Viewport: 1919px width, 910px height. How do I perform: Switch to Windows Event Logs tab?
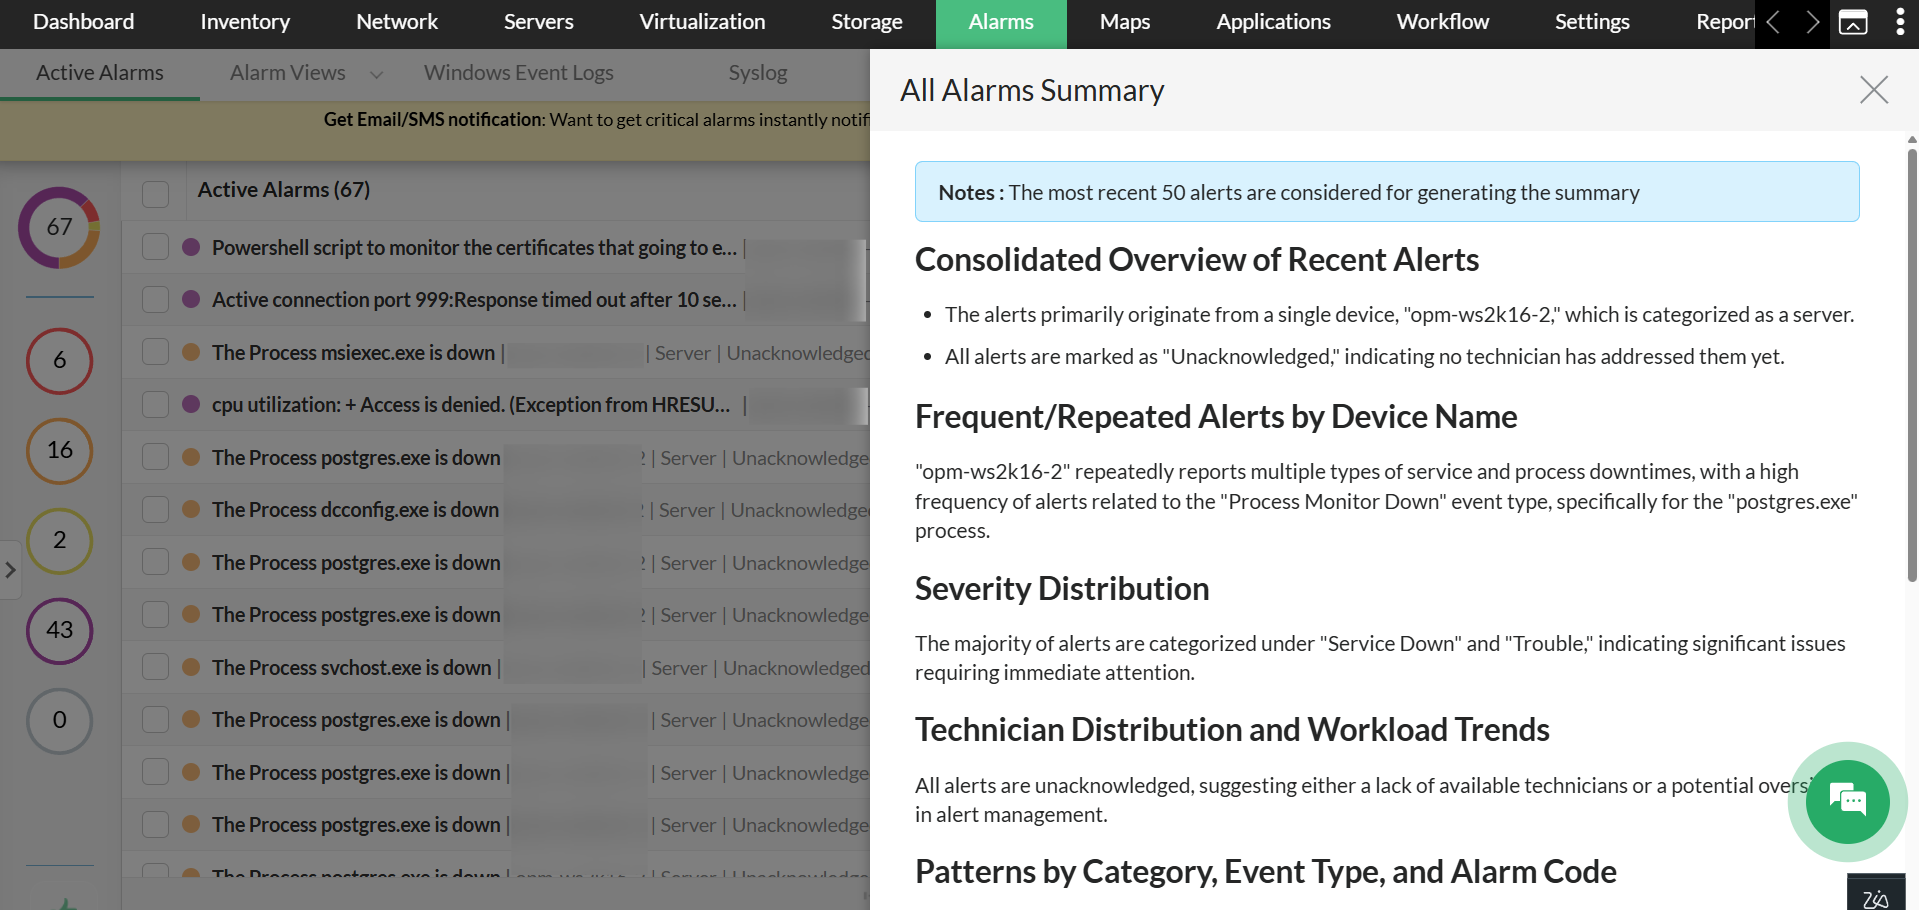tap(518, 73)
